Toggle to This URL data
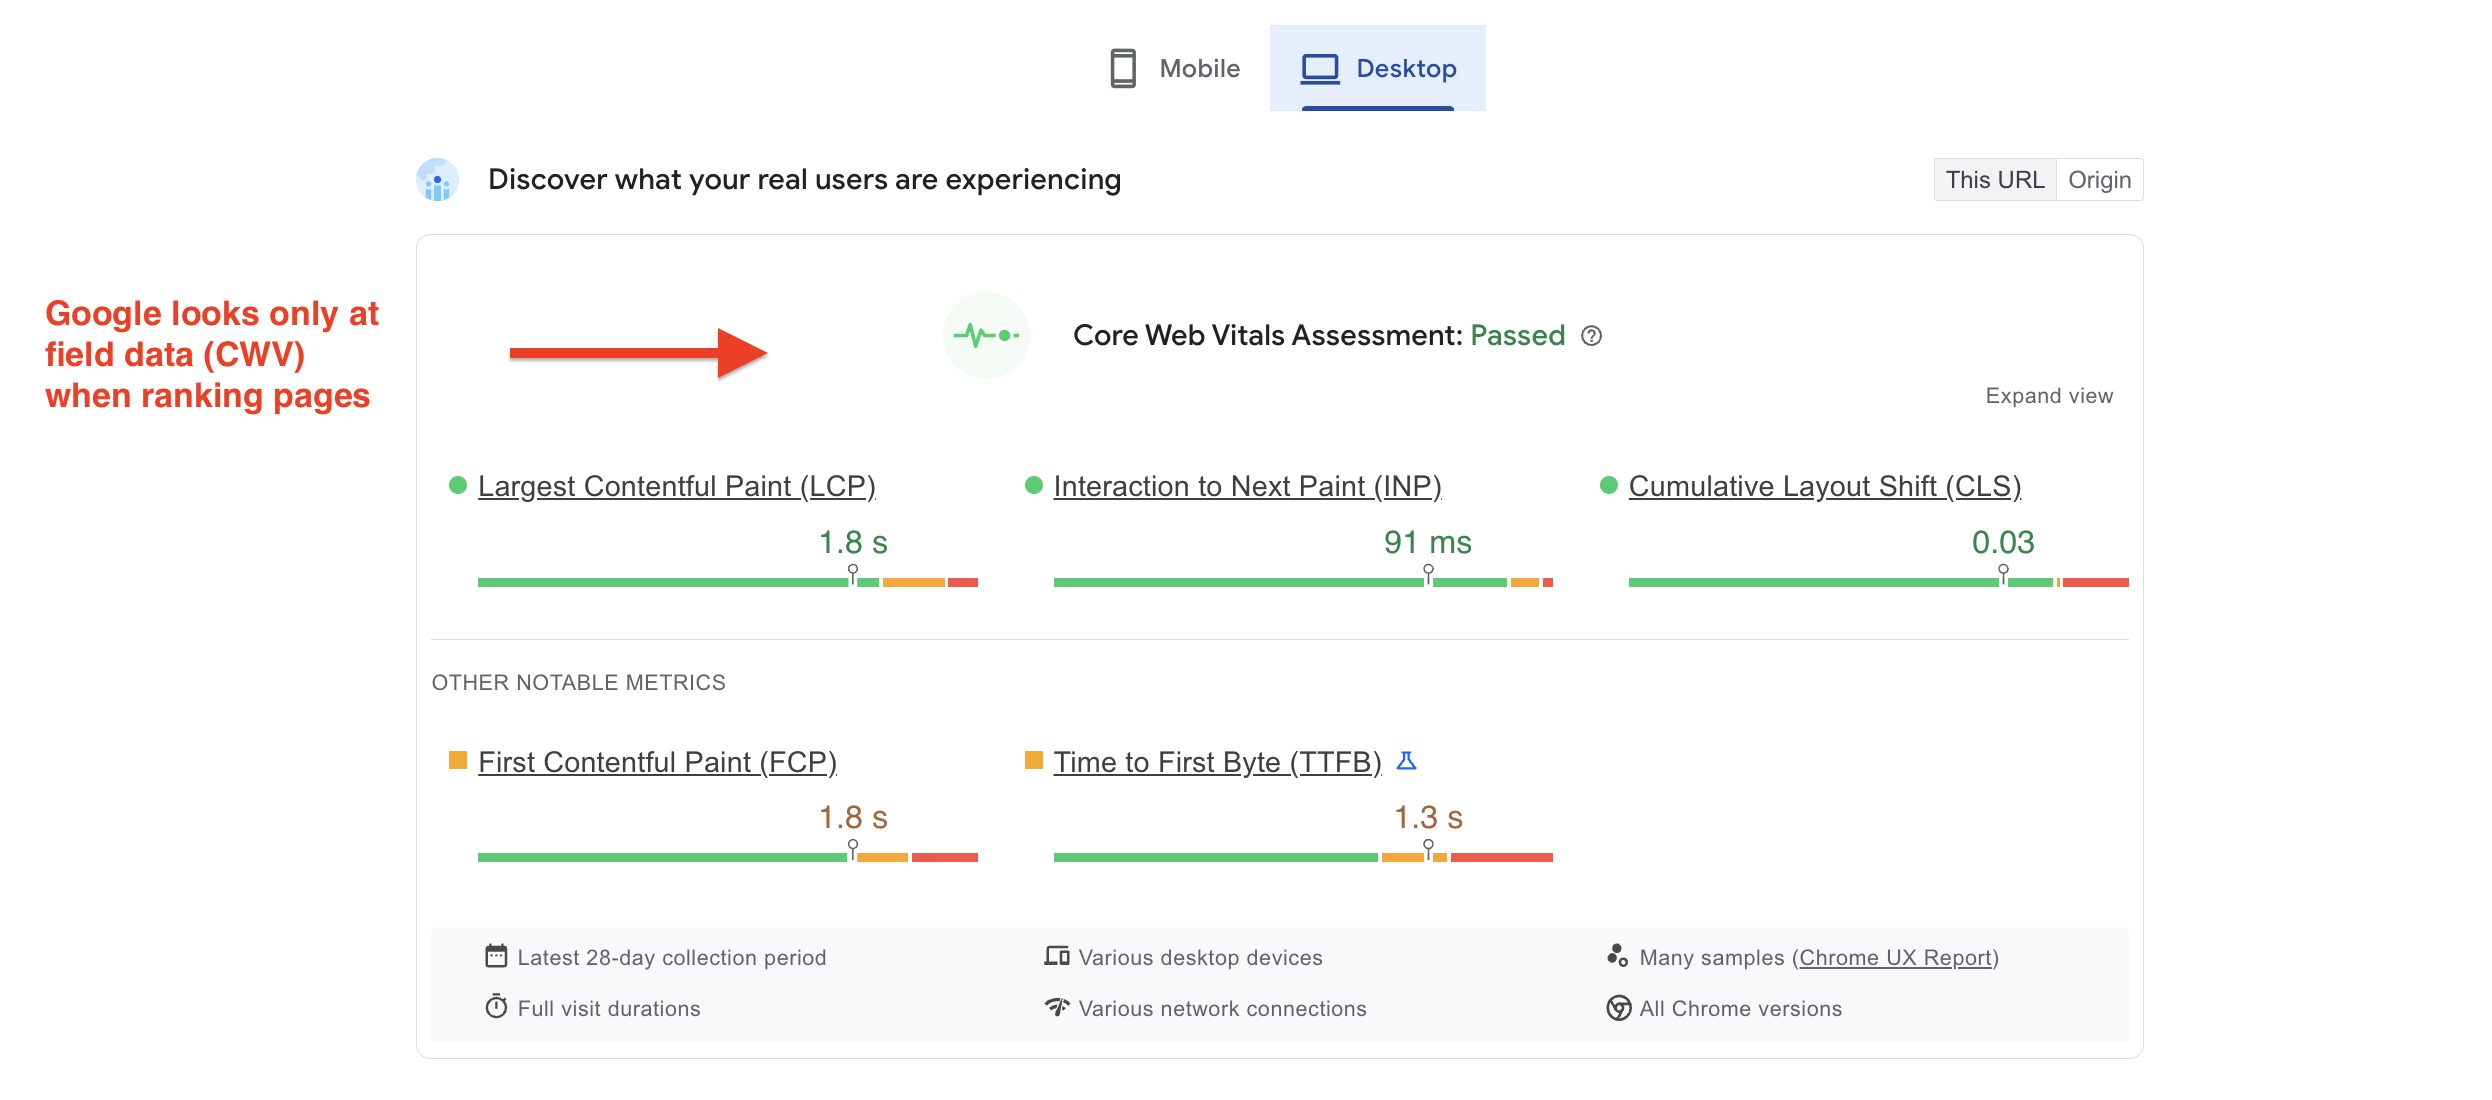 point(1995,180)
